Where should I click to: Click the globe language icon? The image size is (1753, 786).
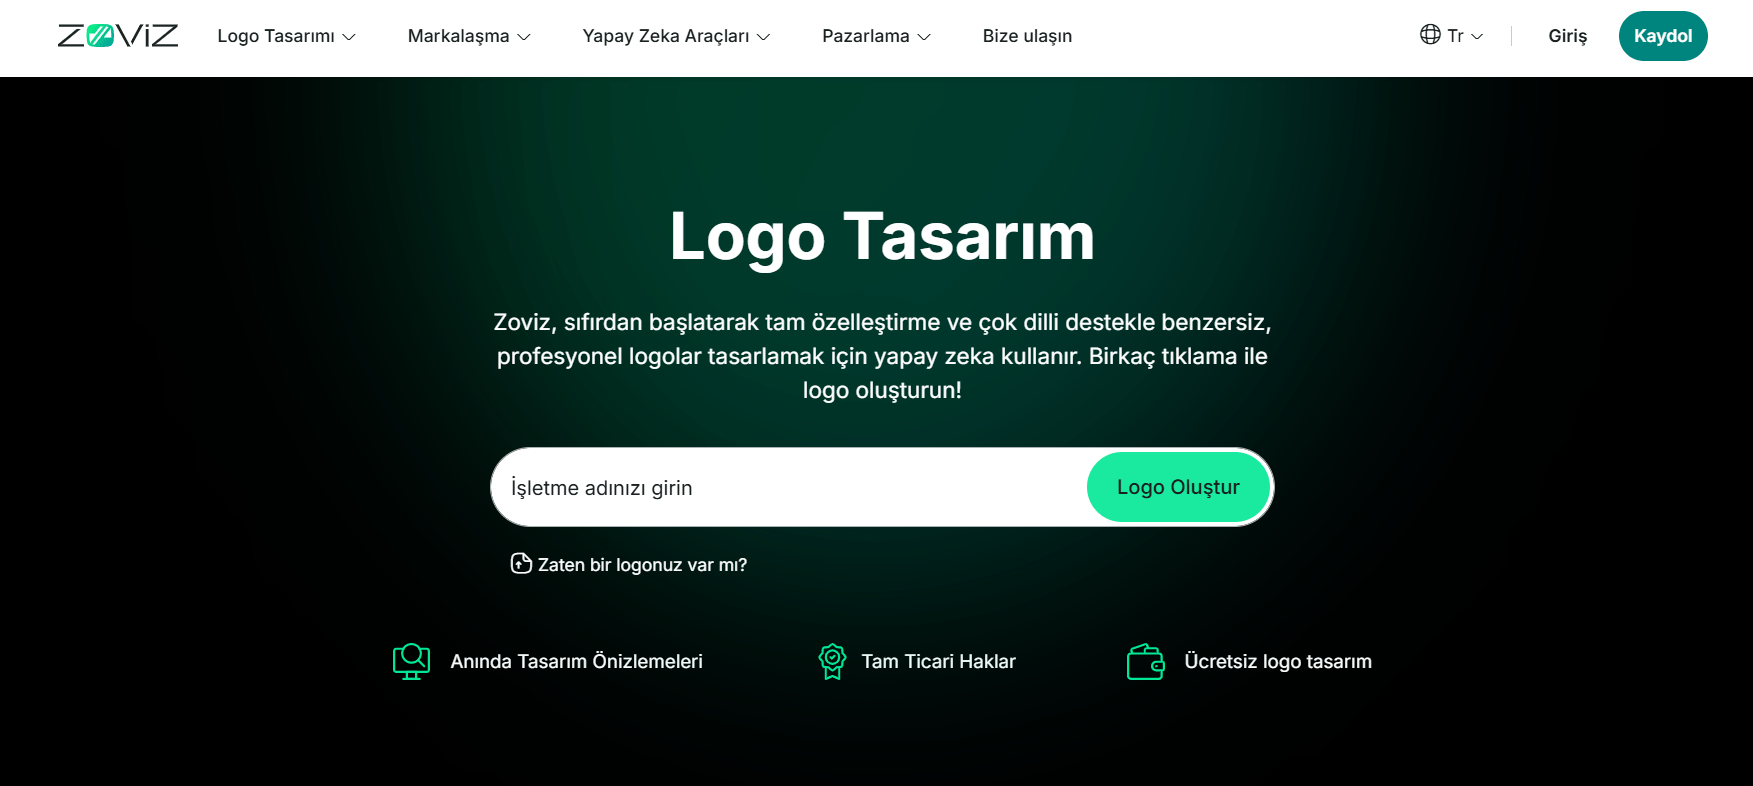click(x=1430, y=35)
